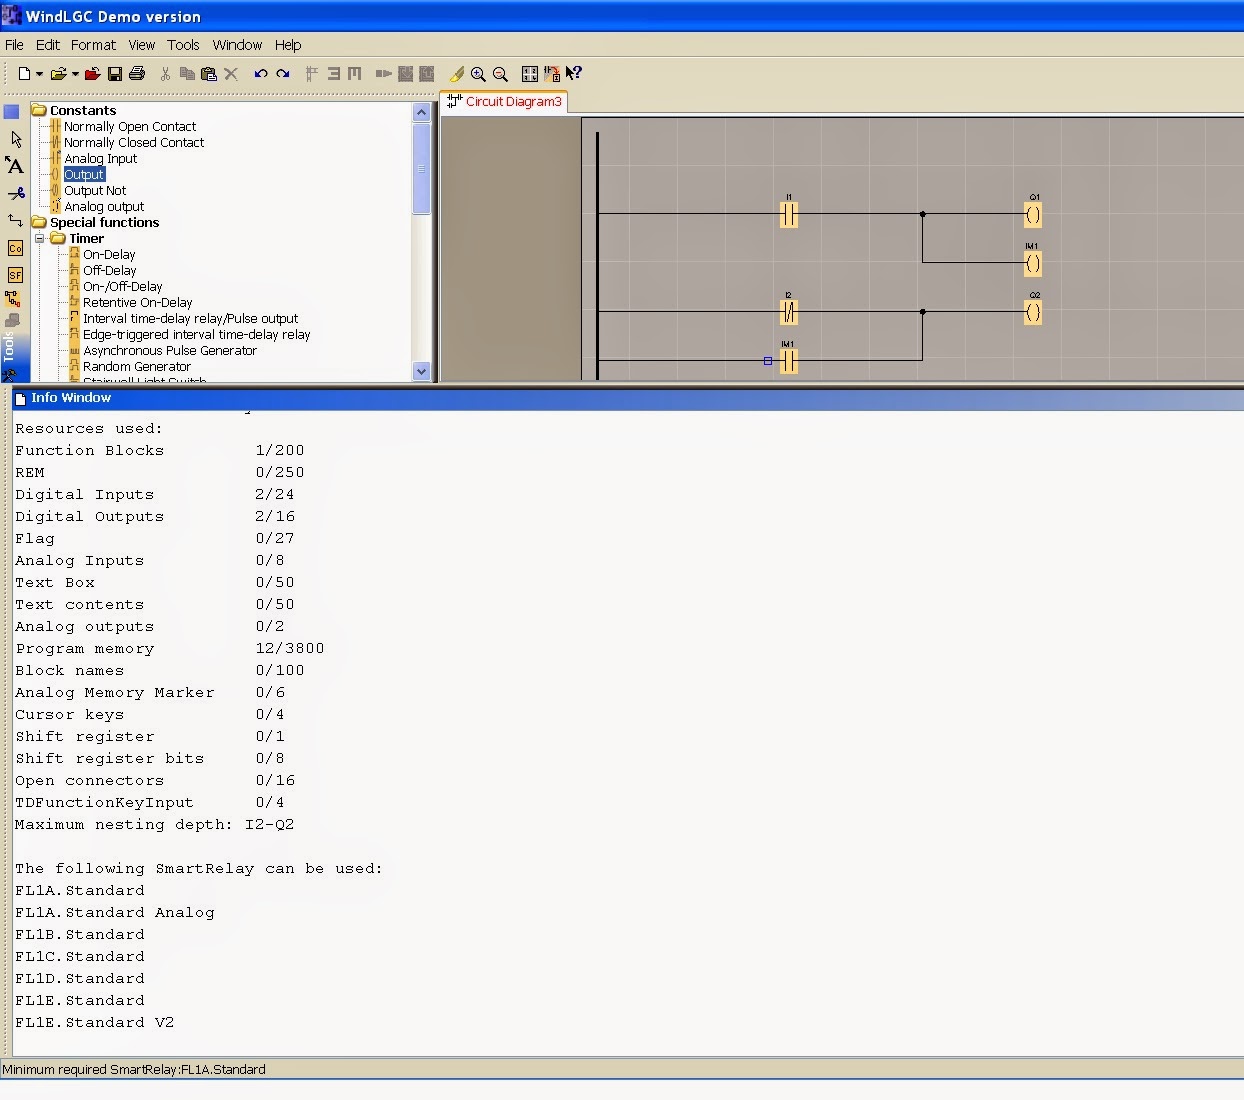This screenshot has width=1244, height=1100.
Task: Open the New file dropdown arrow
Action: (39, 73)
